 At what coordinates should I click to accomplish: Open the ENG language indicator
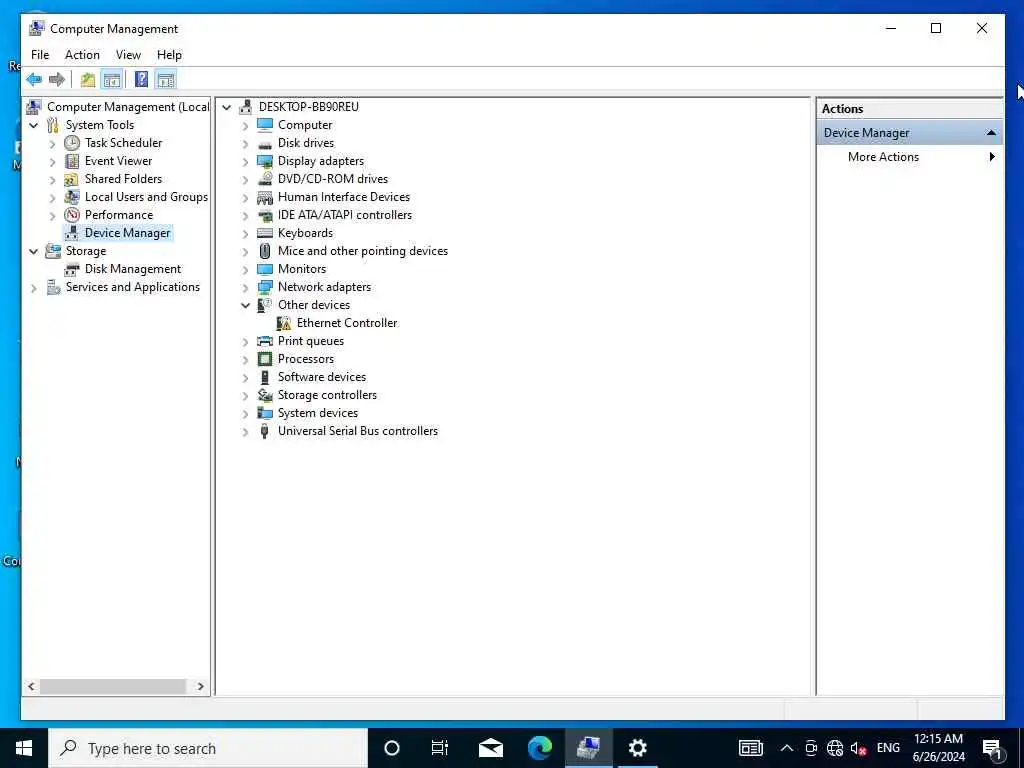[x=888, y=748]
